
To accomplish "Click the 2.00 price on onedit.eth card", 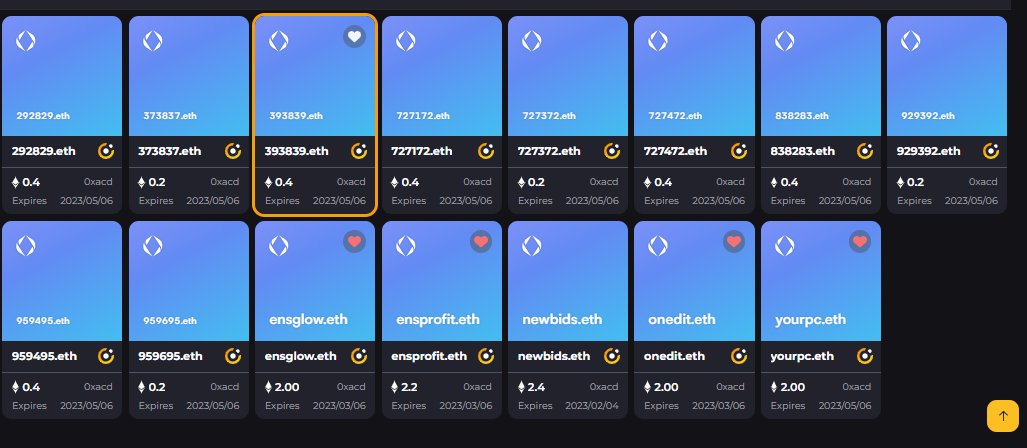I will 661,387.
